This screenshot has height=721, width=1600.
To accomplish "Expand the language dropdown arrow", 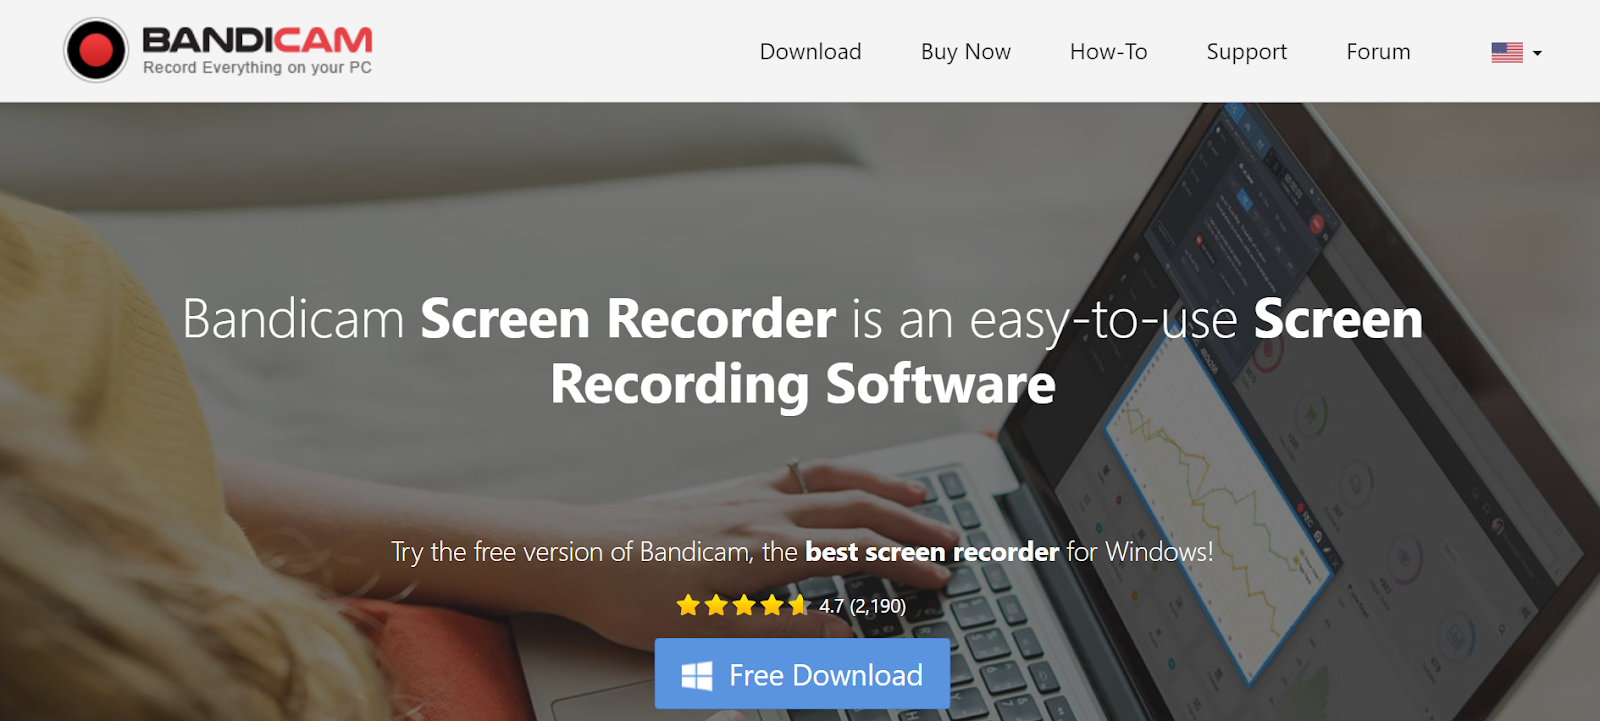I will click(x=1537, y=53).
